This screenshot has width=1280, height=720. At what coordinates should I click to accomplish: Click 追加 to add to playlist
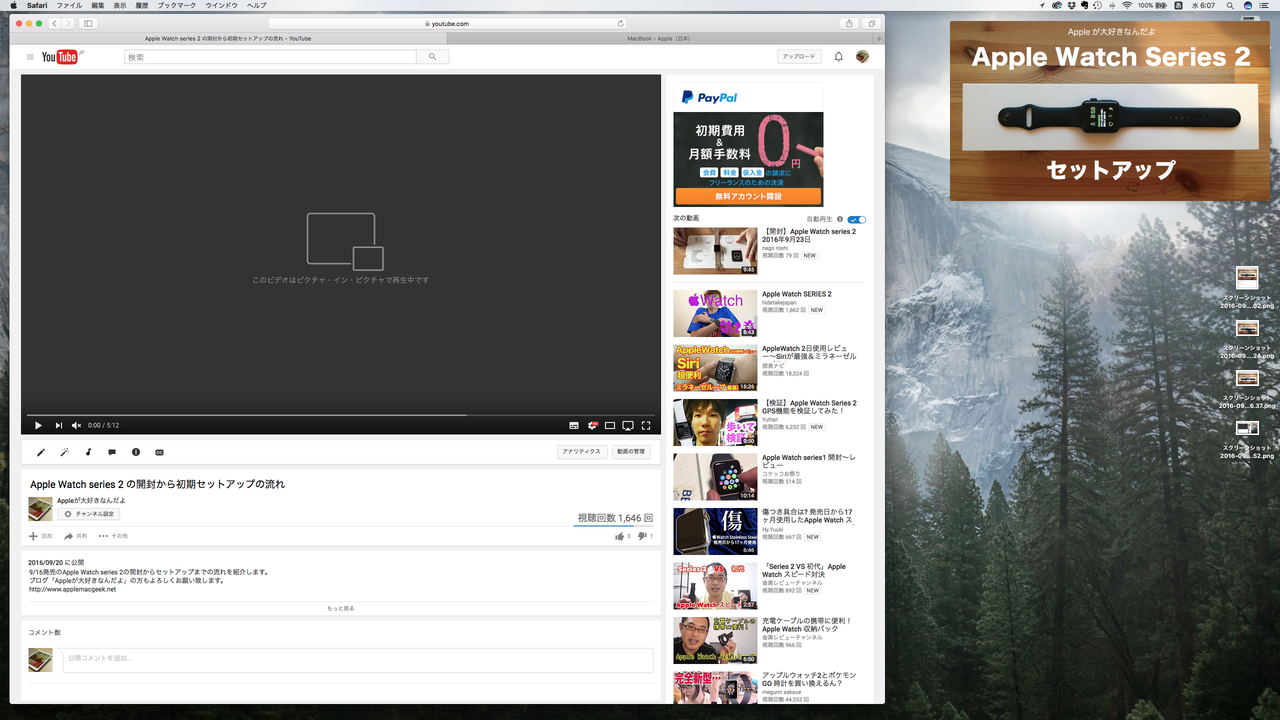point(41,536)
